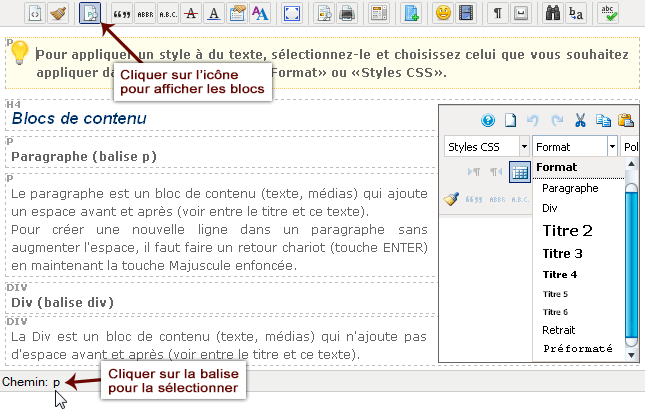This screenshot has height=410, width=645.
Task: Toggle the abc spell checker
Action: [x=608, y=14]
